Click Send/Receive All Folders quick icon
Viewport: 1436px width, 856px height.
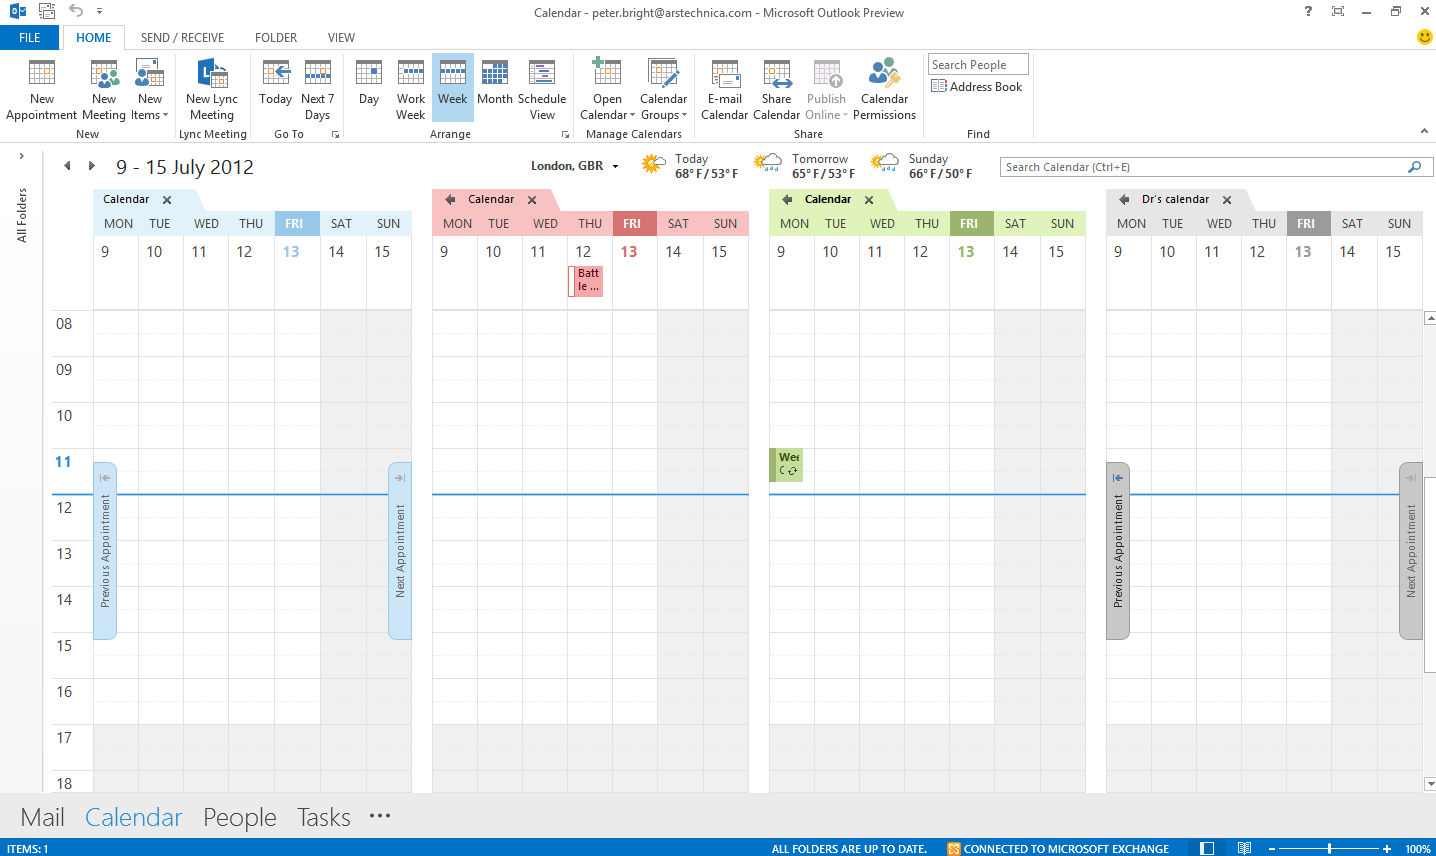tap(46, 12)
